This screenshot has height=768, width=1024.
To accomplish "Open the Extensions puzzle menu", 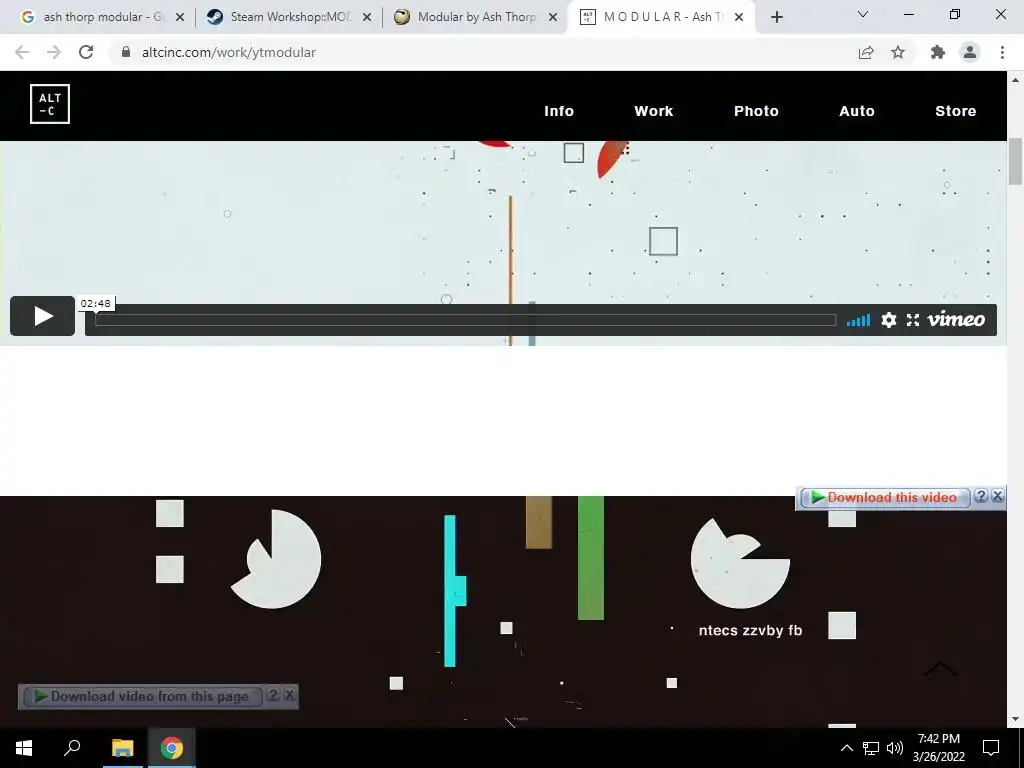I will pos(938,52).
